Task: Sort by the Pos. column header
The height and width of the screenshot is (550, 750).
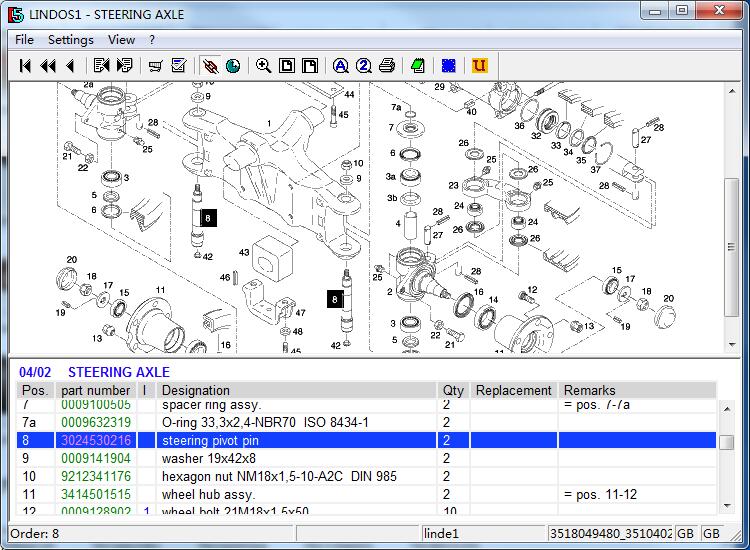Action: pos(35,390)
